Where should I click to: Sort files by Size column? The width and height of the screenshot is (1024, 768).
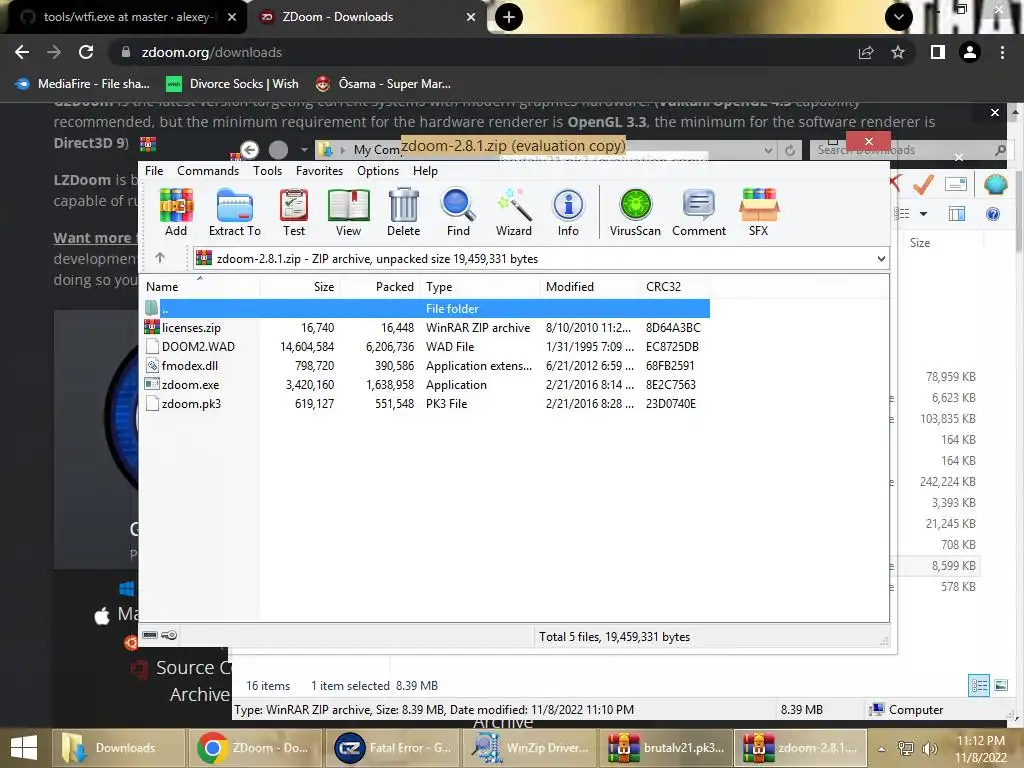[299, 287]
